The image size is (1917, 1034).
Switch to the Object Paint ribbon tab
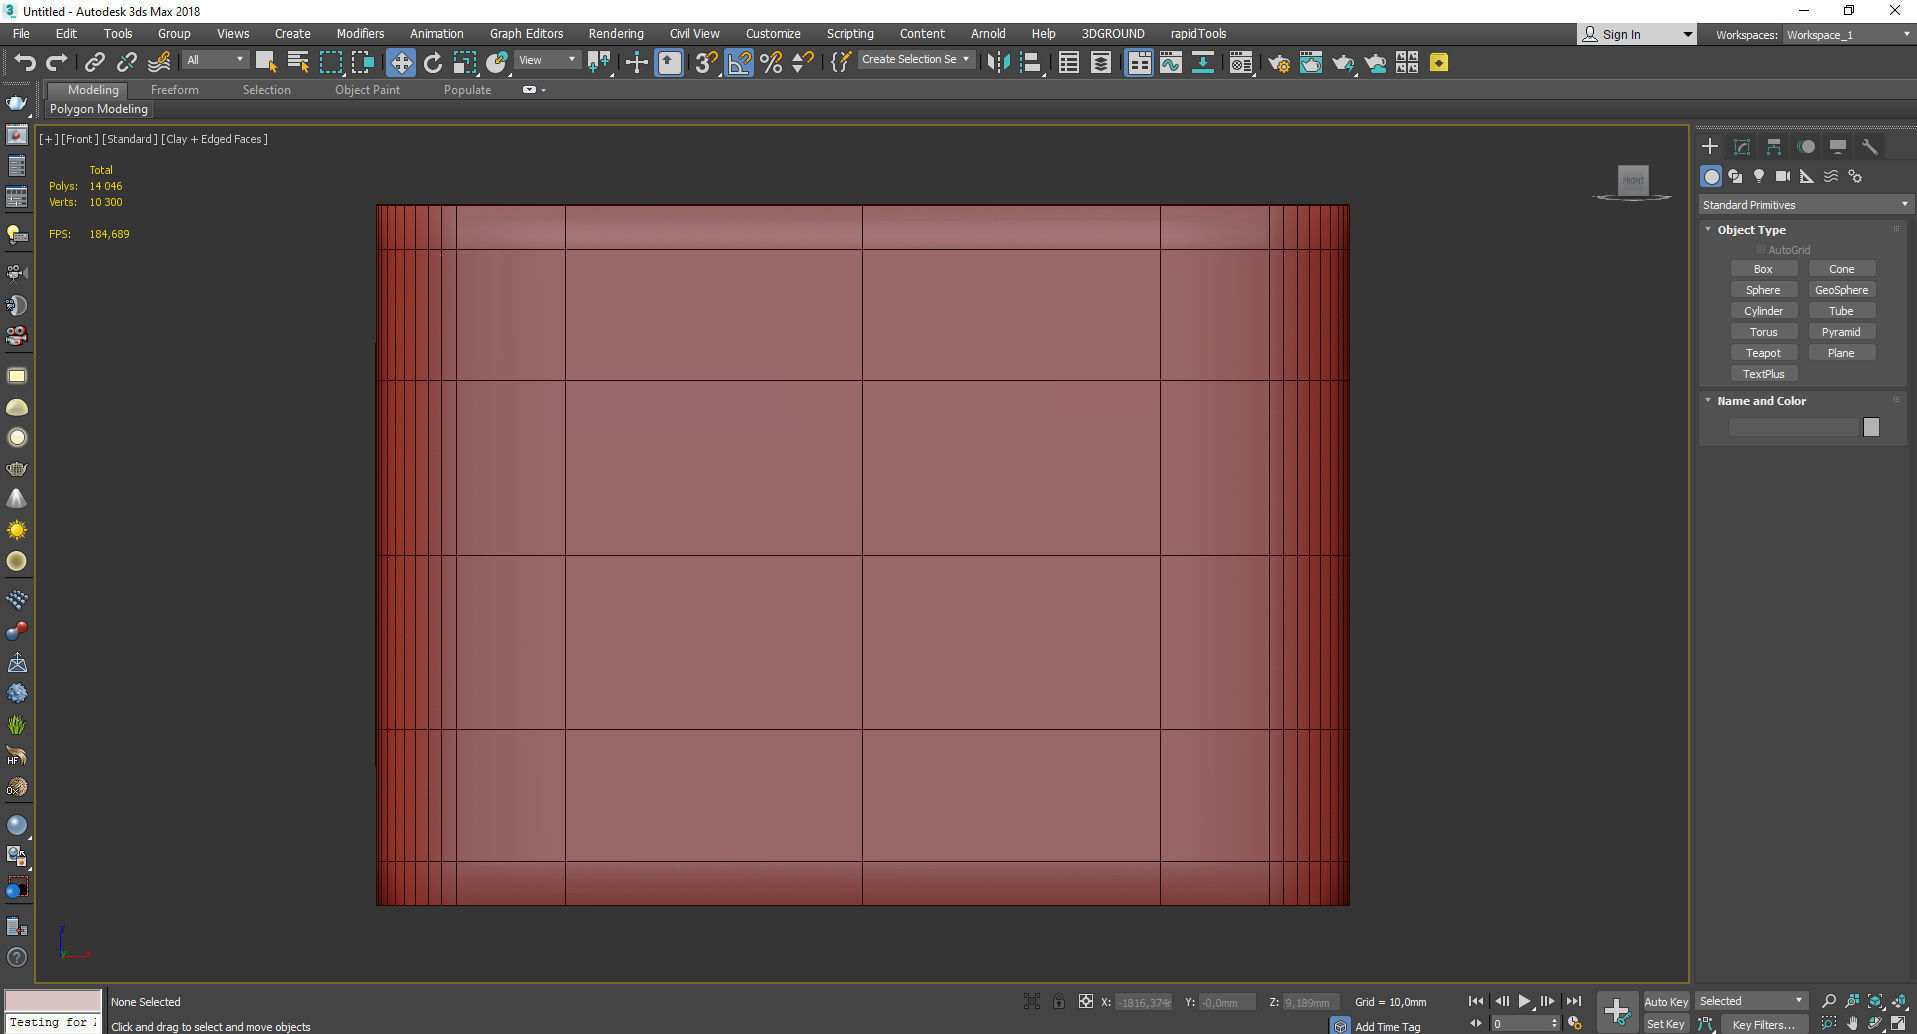pos(367,90)
